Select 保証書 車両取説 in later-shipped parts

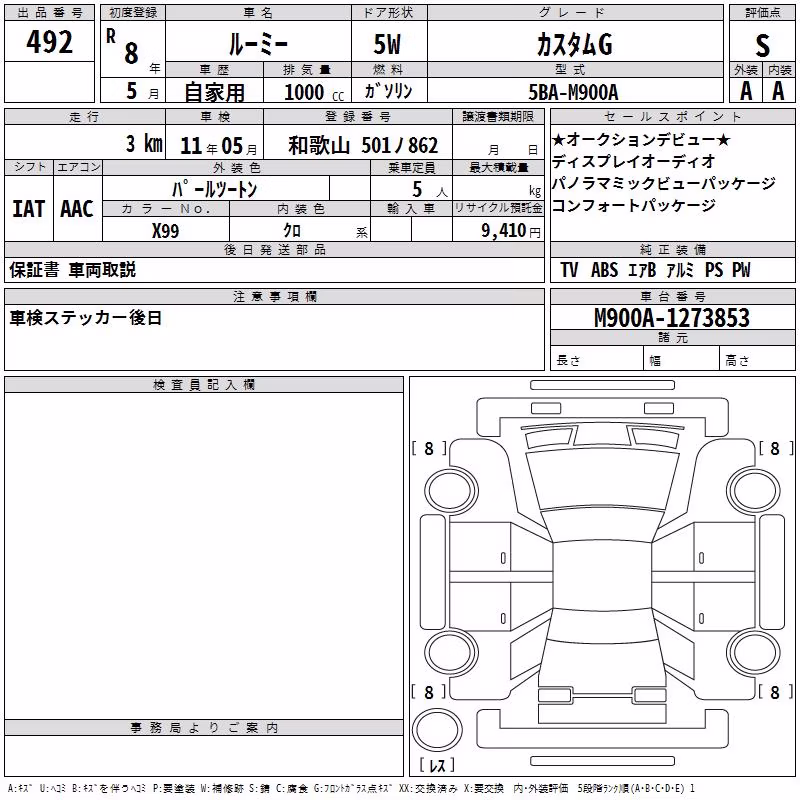(x=72, y=269)
